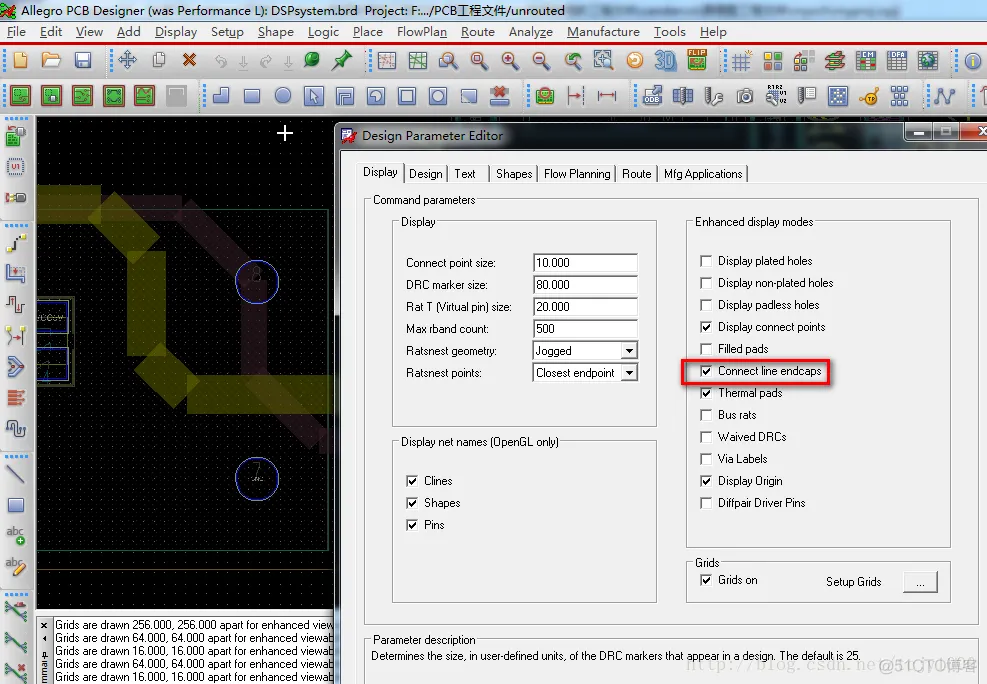This screenshot has width=987, height=684.
Task: Open the Manufacture menu
Action: [x=603, y=31]
